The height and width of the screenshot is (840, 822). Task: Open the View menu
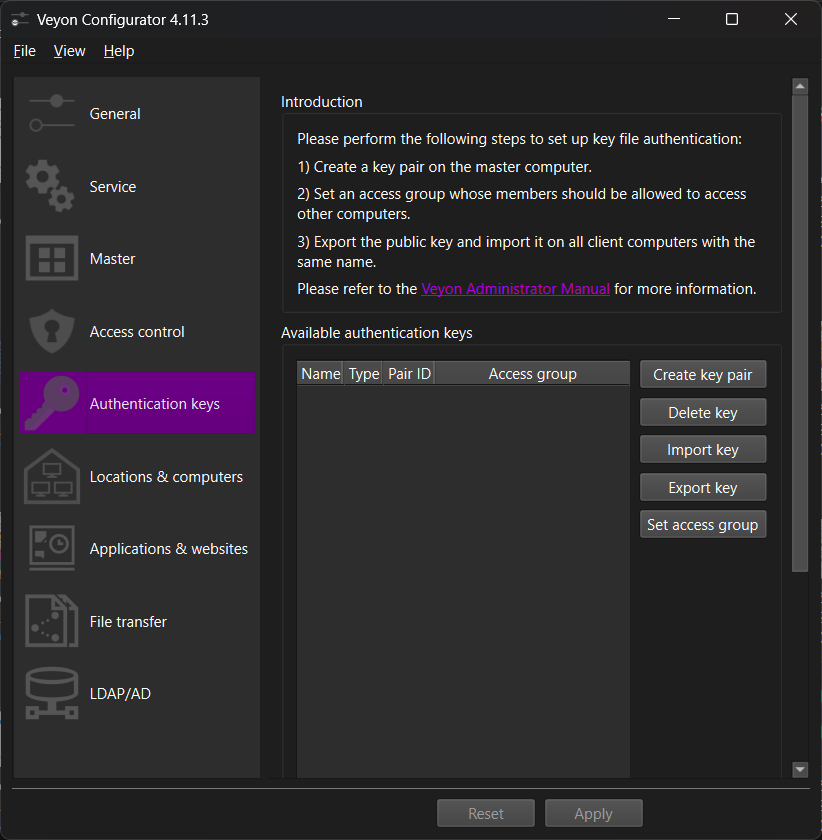tap(70, 51)
